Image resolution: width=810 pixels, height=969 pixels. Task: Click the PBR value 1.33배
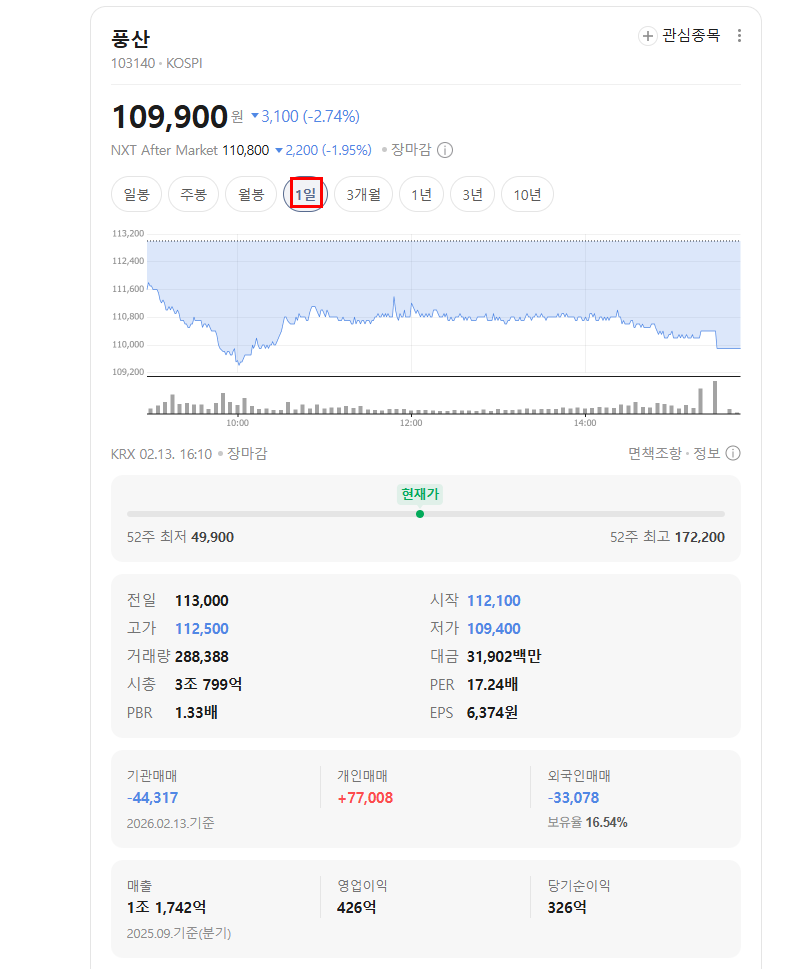(196, 713)
